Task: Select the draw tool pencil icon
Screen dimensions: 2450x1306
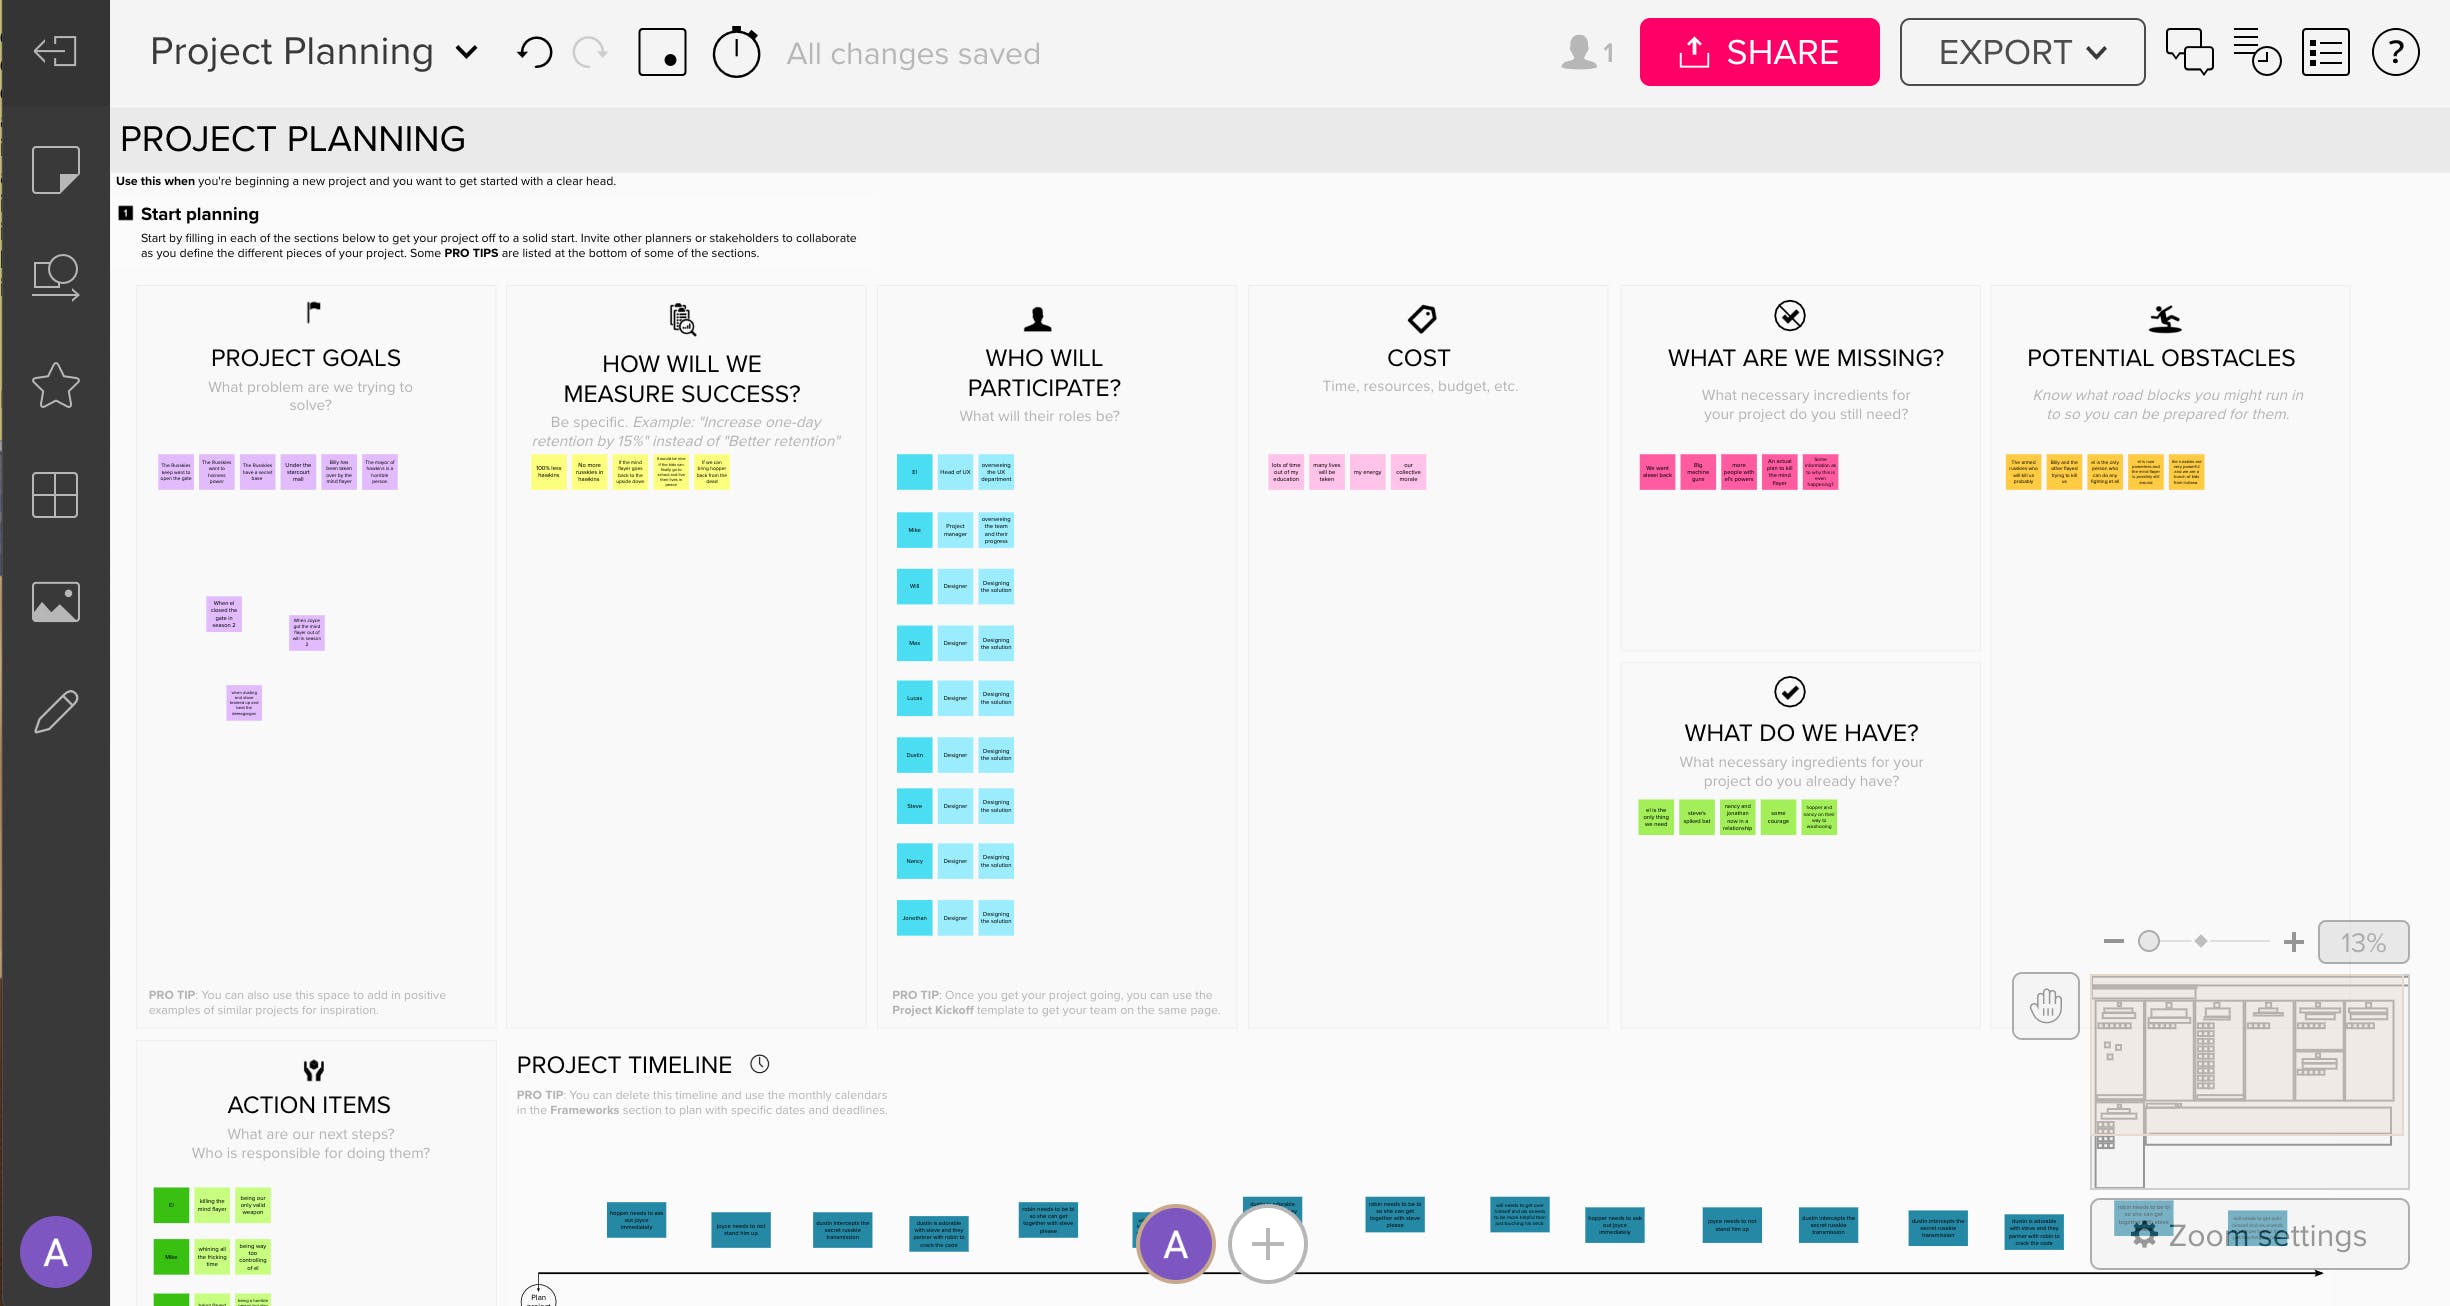Action: (x=55, y=709)
